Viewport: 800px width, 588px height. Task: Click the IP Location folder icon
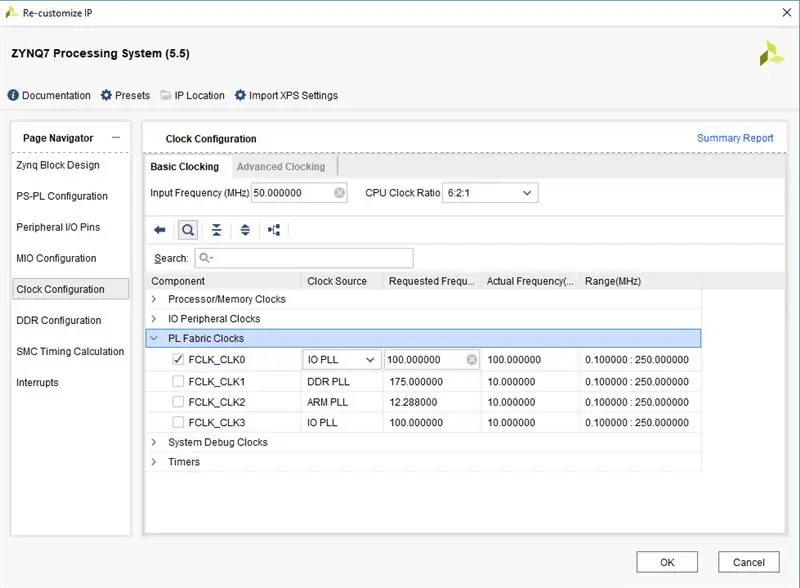click(x=166, y=95)
